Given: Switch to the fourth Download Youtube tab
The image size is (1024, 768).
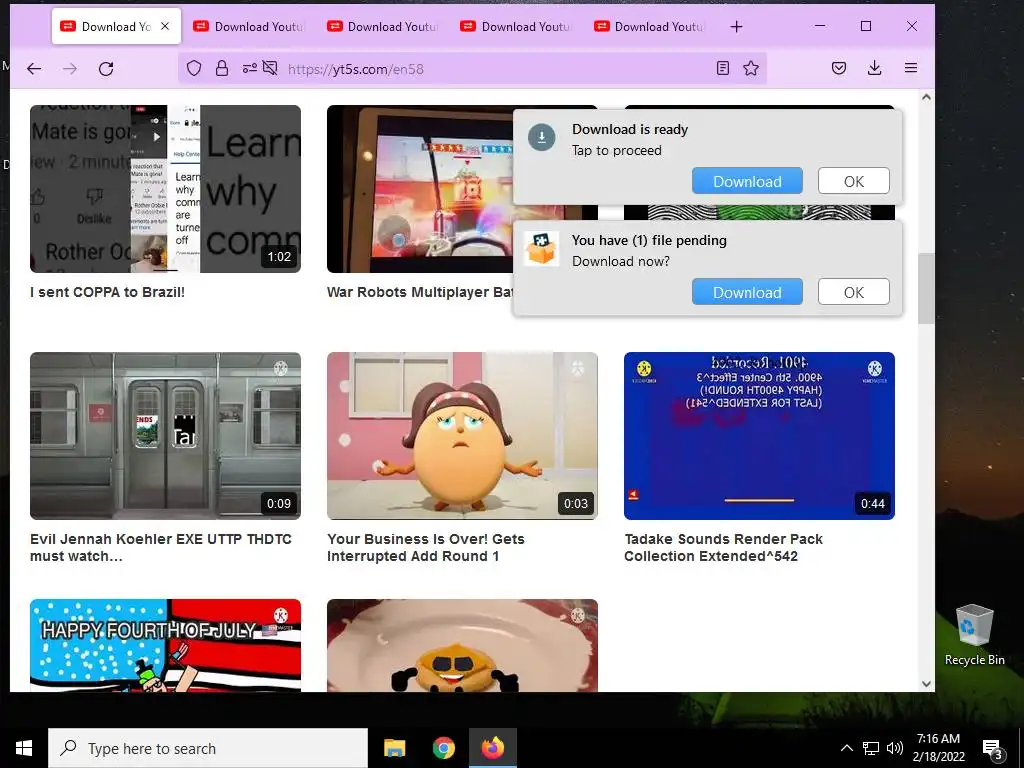Looking at the screenshot, I should (x=516, y=27).
